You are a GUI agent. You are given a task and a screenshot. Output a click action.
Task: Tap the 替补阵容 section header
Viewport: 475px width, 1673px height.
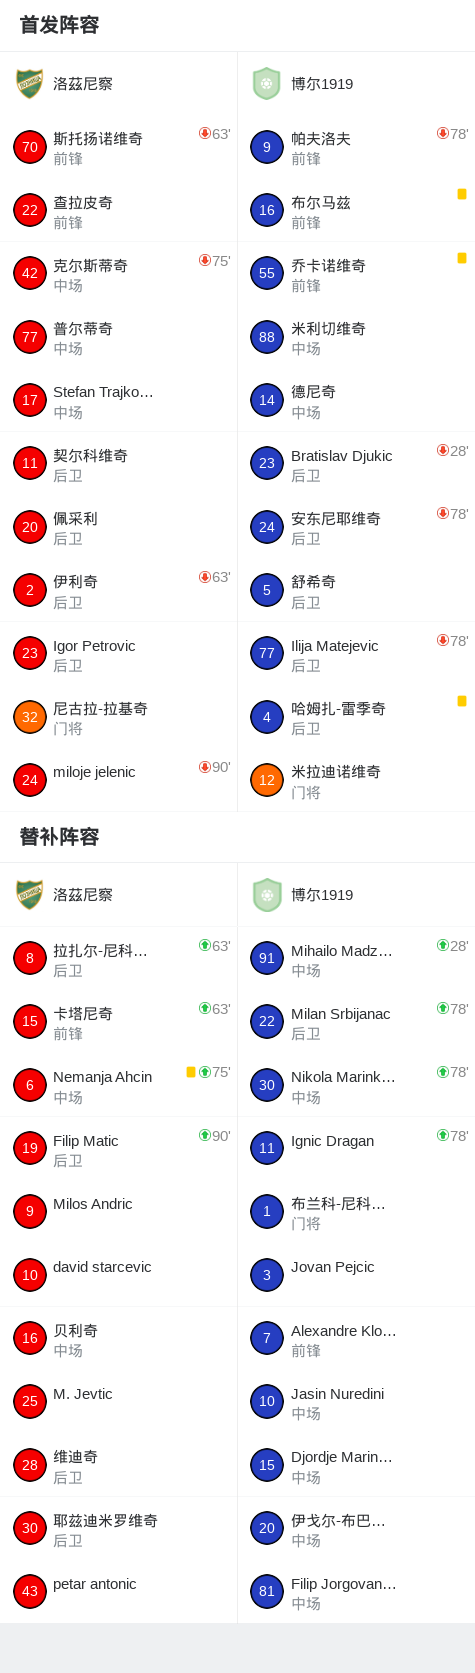click(59, 836)
